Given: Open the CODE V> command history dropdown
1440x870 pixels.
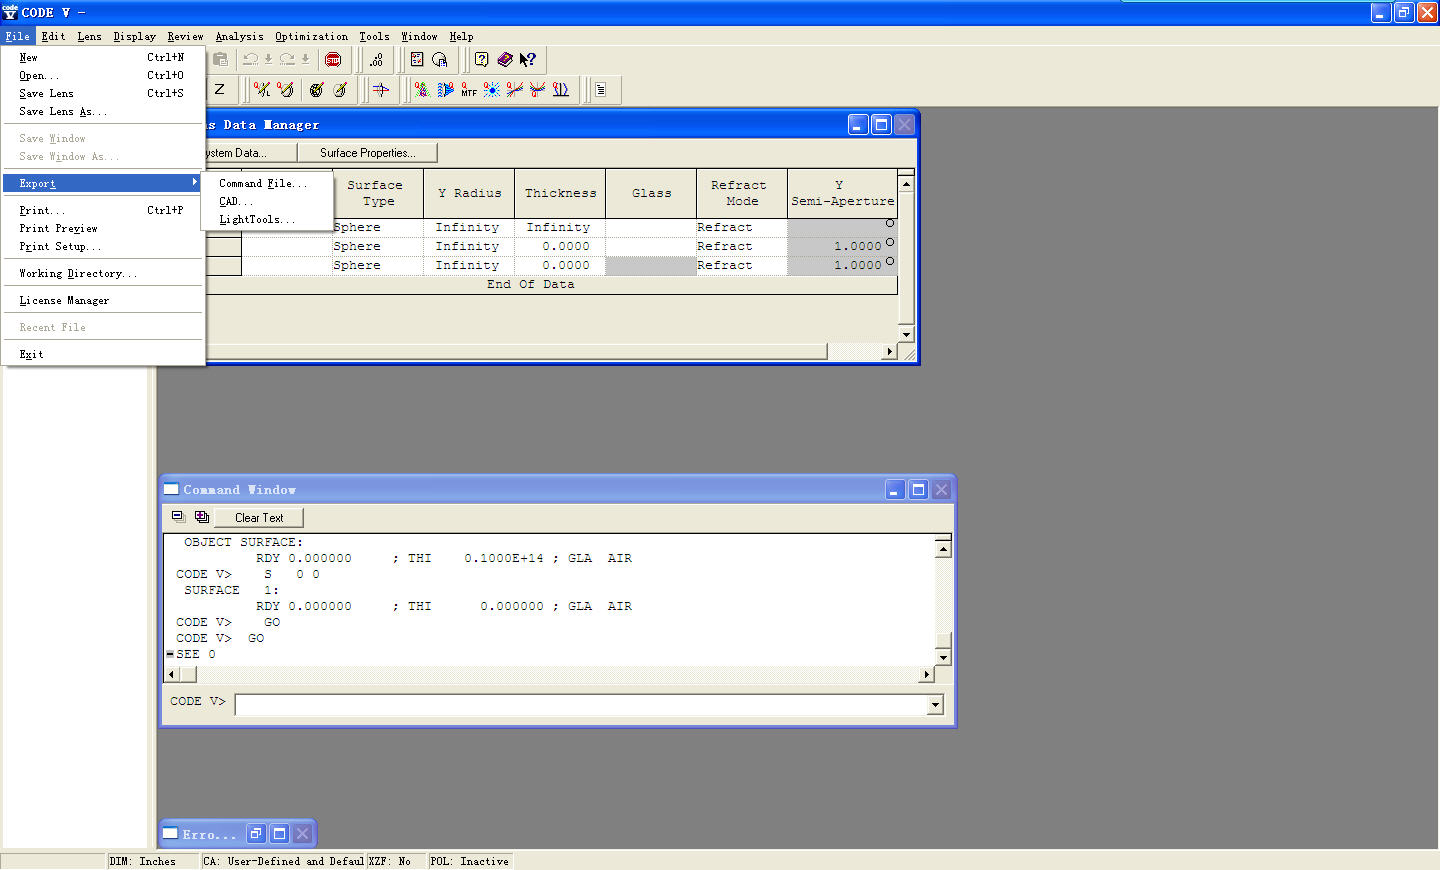Looking at the screenshot, I should click(x=936, y=705).
